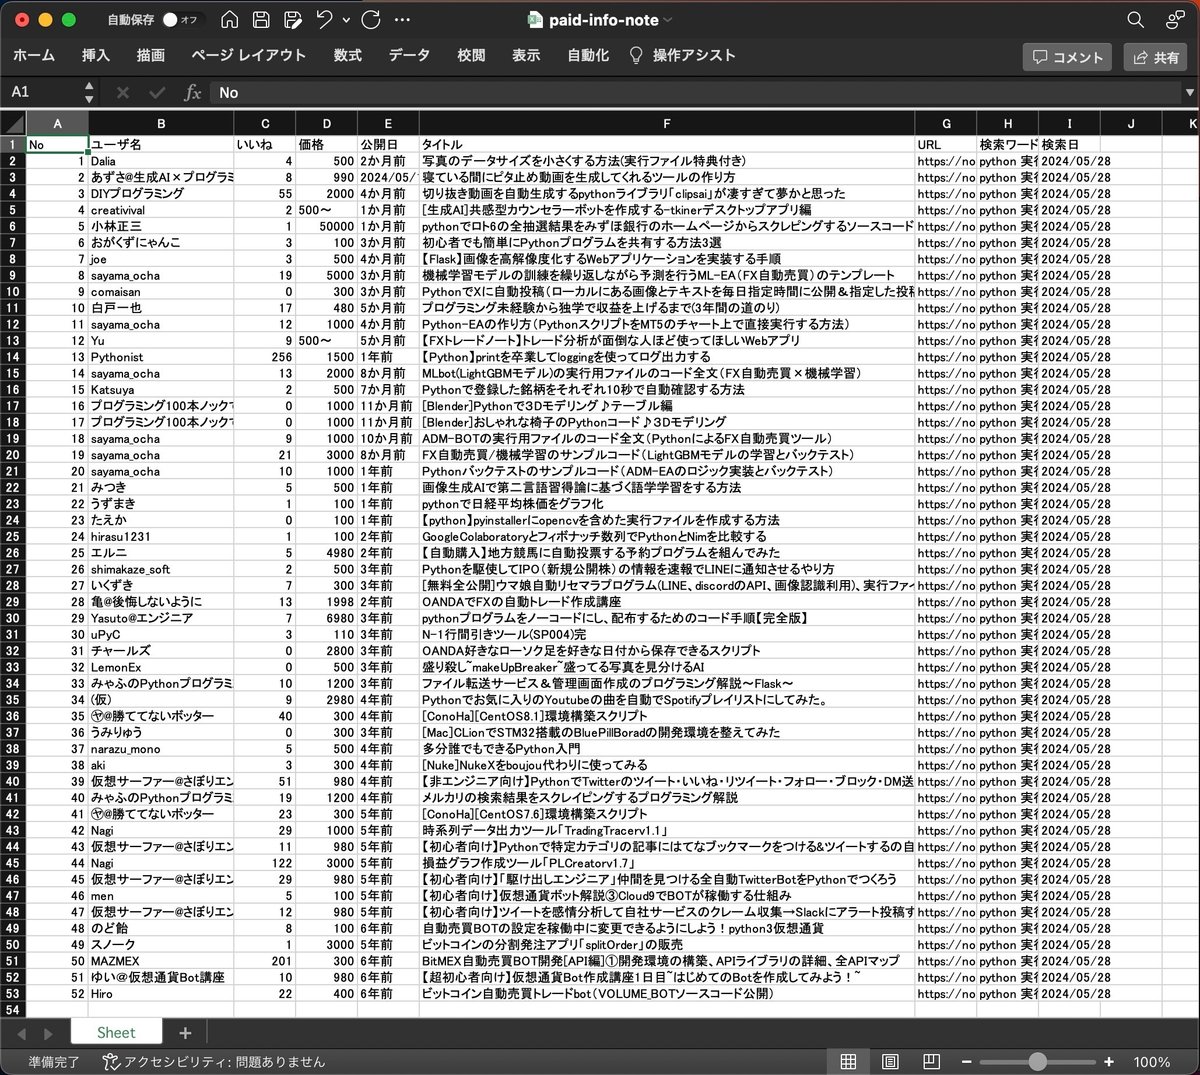Open the paid-info-note file name dropdown
The image size is (1200, 1075).
[x=668, y=20]
